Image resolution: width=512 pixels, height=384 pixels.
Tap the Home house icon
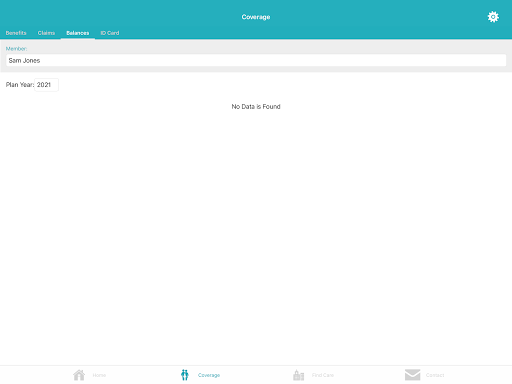tap(79, 375)
